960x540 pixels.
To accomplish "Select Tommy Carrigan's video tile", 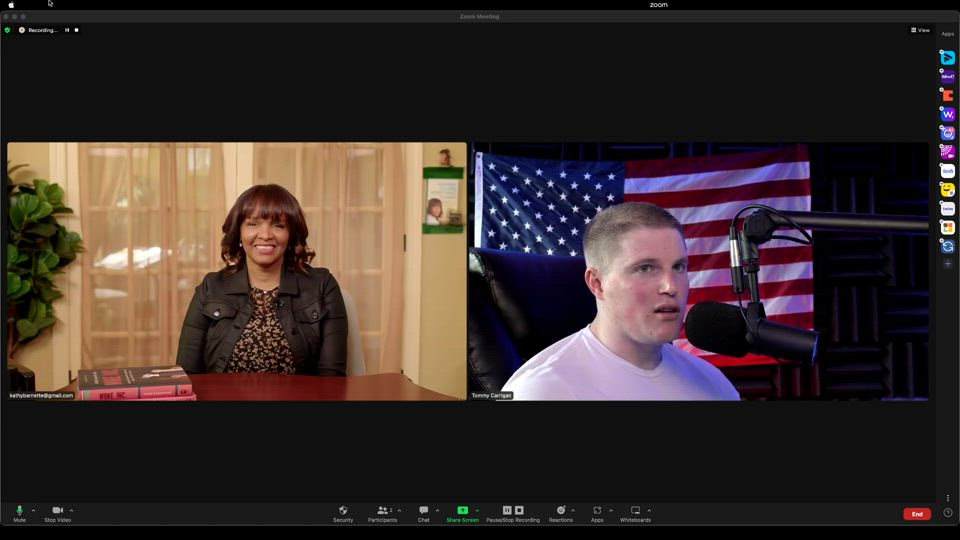I will [698, 271].
